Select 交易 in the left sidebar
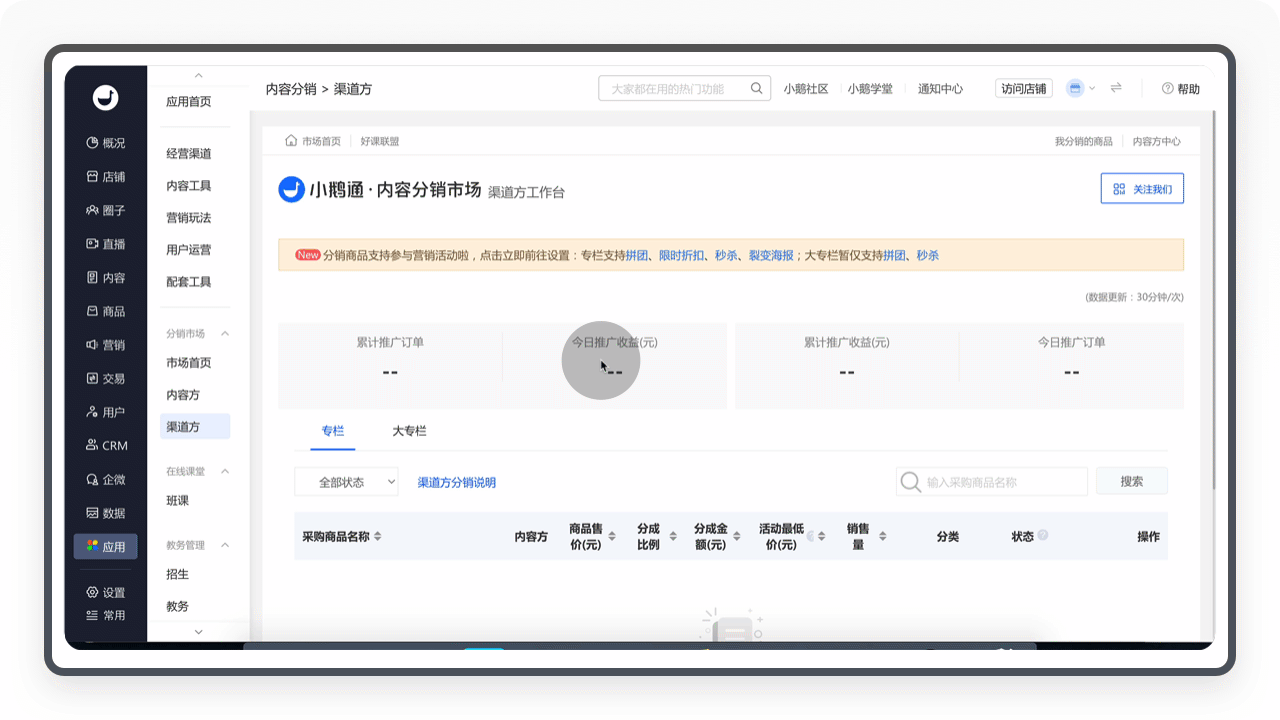This screenshot has height=720, width=1280. point(105,379)
